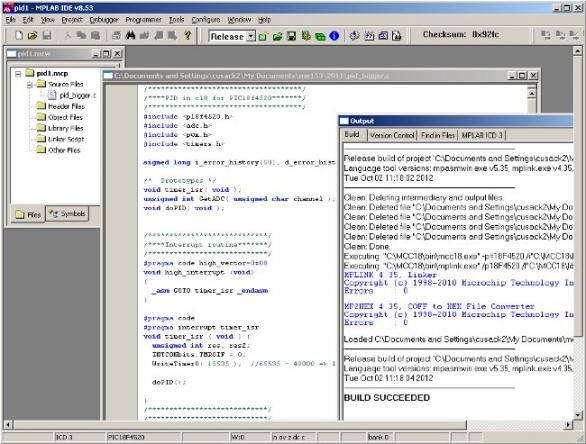Click the Make build icon after info icon
This screenshot has height=444, width=586.
(354, 36)
